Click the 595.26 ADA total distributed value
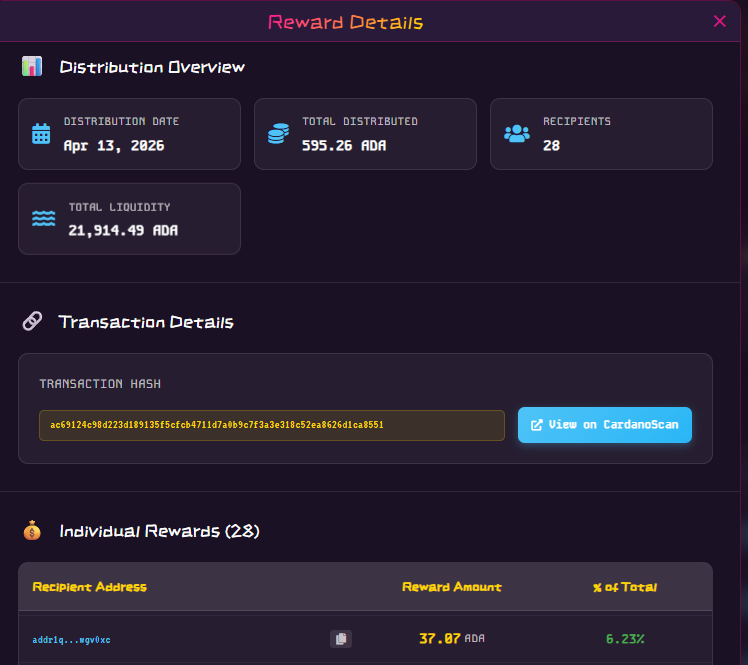748x665 pixels. click(344, 145)
